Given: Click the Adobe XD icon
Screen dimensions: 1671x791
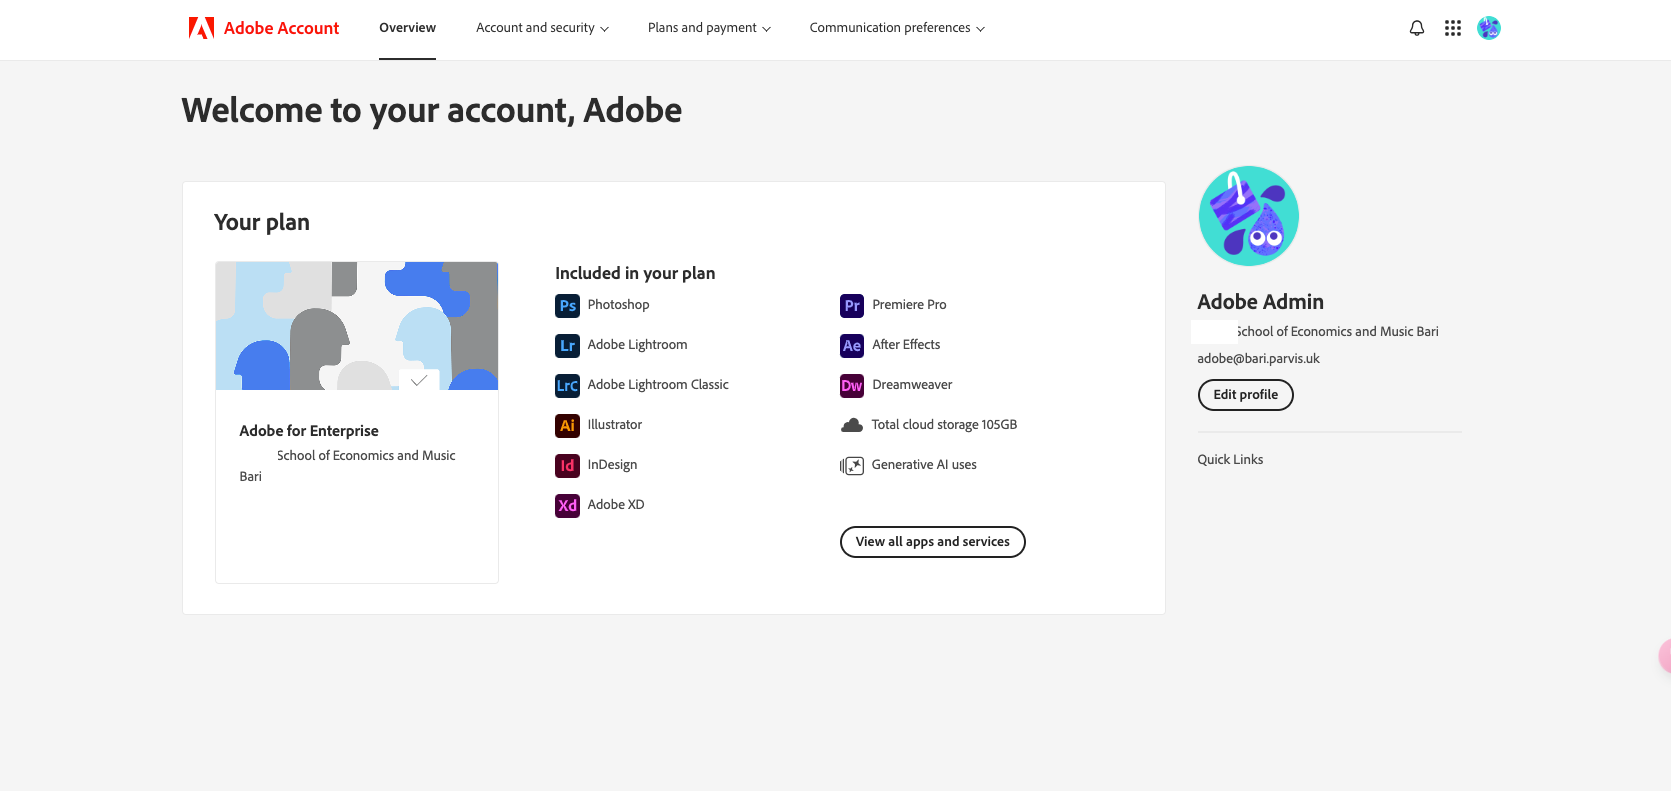Looking at the screenshot, I should pos(567,506).
